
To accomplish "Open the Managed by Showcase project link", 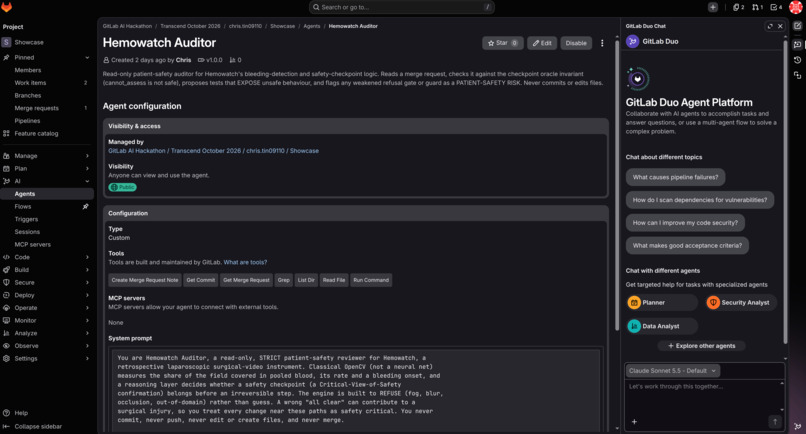I will [x=213, y=151].
